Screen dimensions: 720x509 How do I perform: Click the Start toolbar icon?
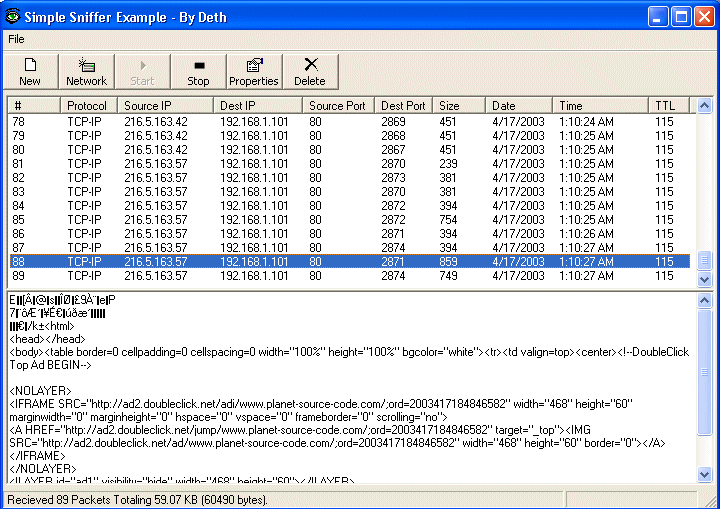pyautogui.click(x=142, y=71)
